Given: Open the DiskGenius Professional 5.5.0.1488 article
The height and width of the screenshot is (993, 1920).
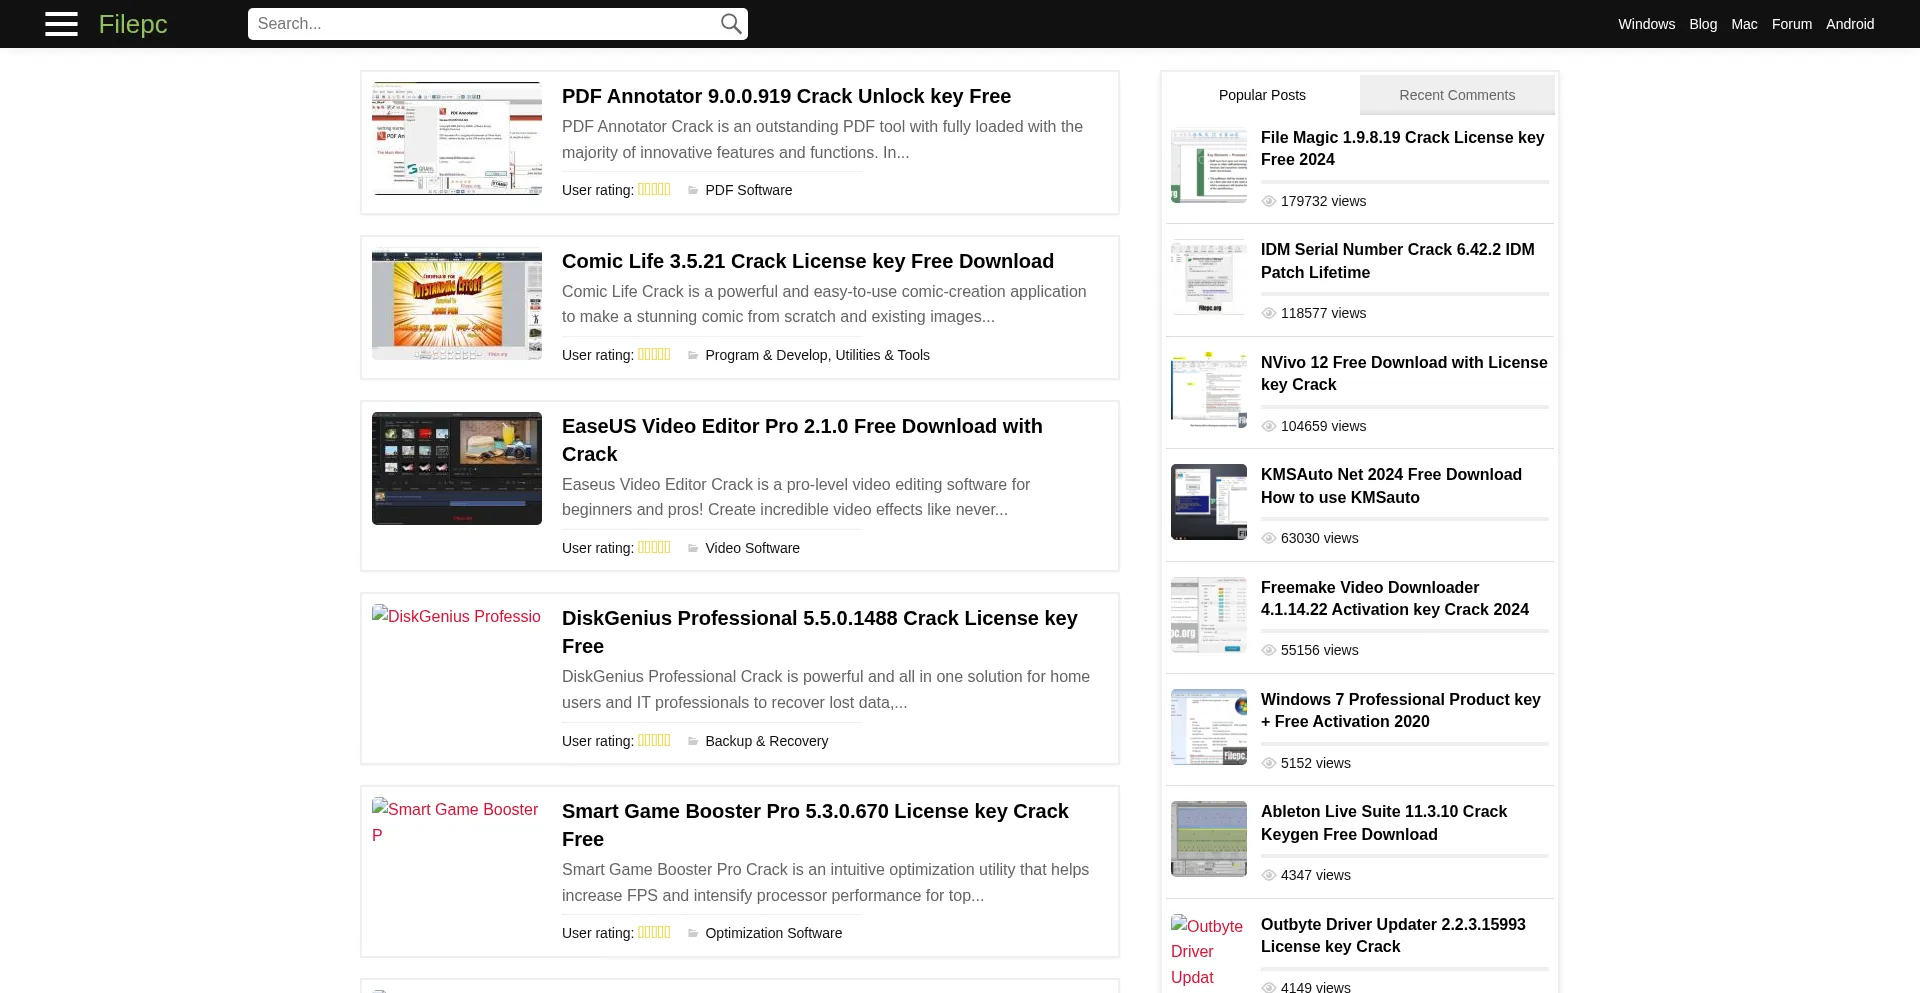Looking at the screenshot, I should 820,632.
